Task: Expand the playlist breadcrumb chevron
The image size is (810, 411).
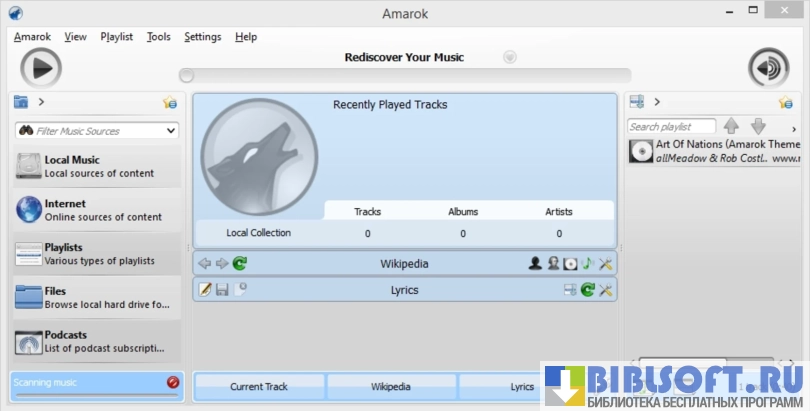Action: pos(657,102)
